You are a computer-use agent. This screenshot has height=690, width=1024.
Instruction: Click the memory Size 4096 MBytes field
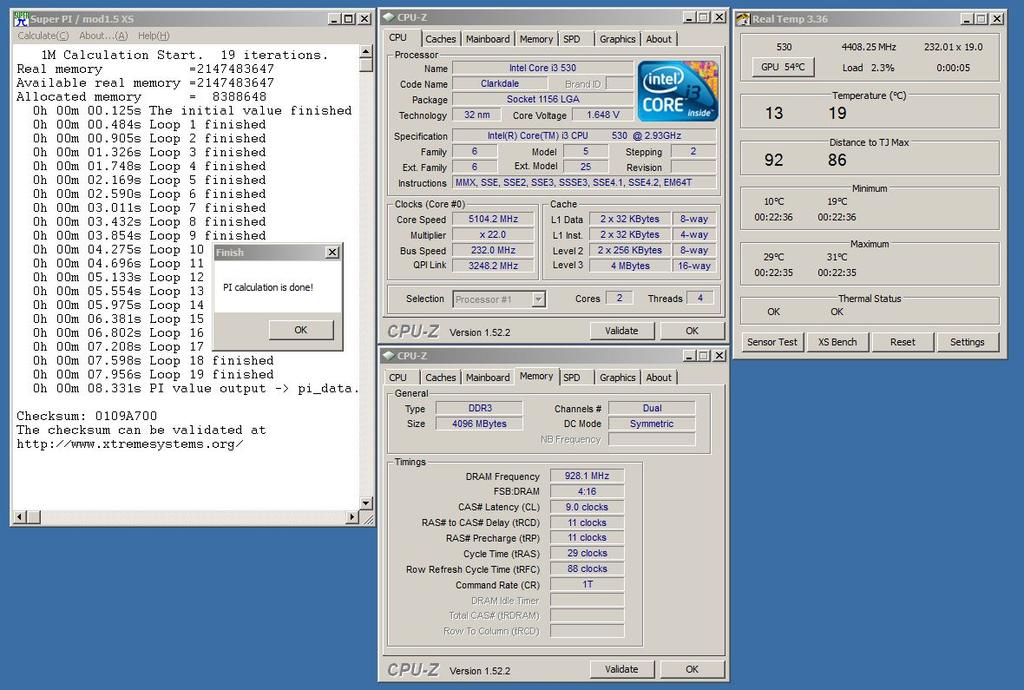click(479, 424)
